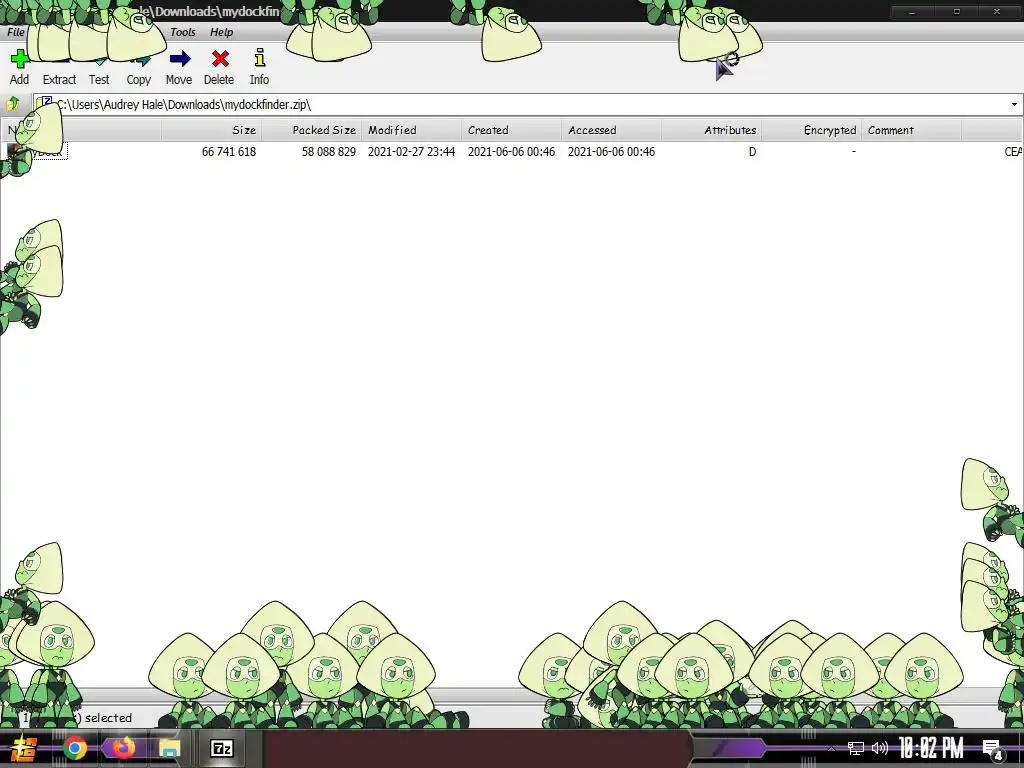Open File Explorer from taskbar
This screenshot has width=1024, height=768.
point(169,748)
